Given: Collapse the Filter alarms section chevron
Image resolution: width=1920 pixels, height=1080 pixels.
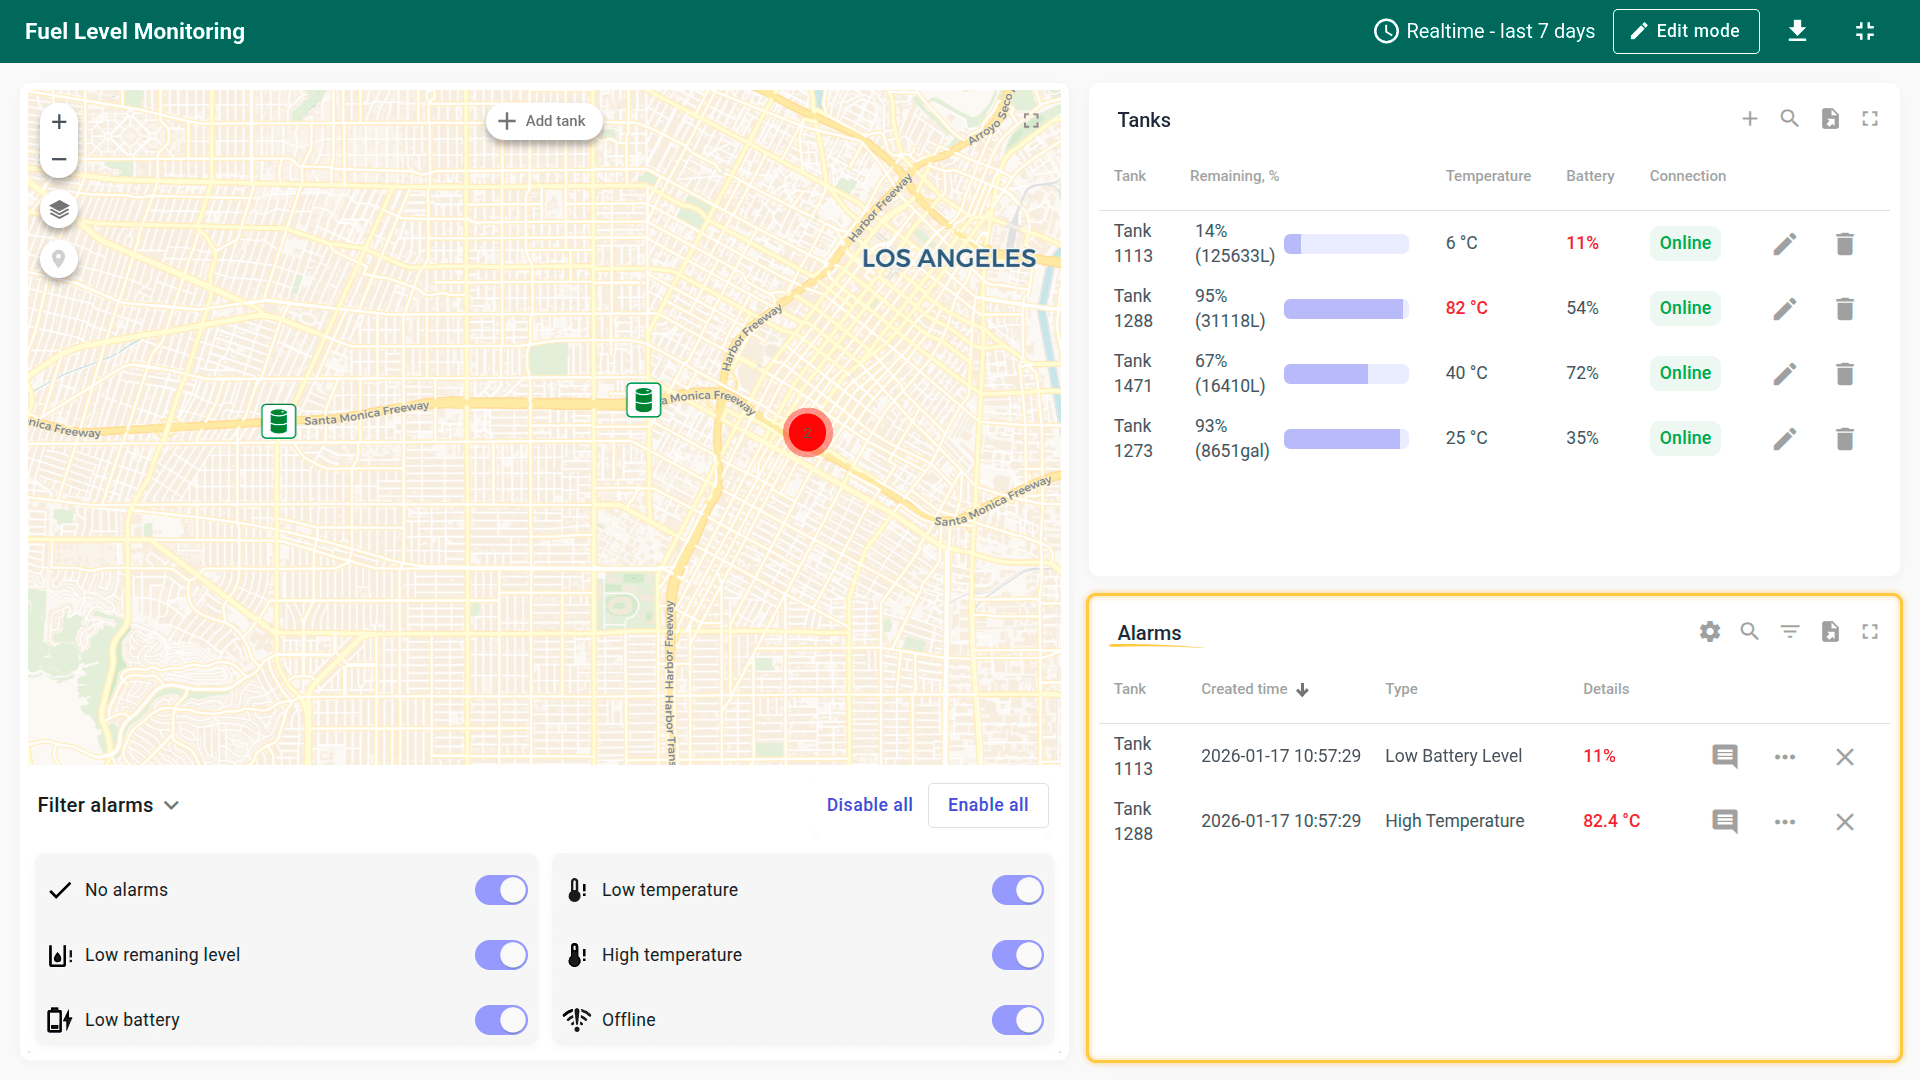Looking at the screenshot, I should pos(172,806).
